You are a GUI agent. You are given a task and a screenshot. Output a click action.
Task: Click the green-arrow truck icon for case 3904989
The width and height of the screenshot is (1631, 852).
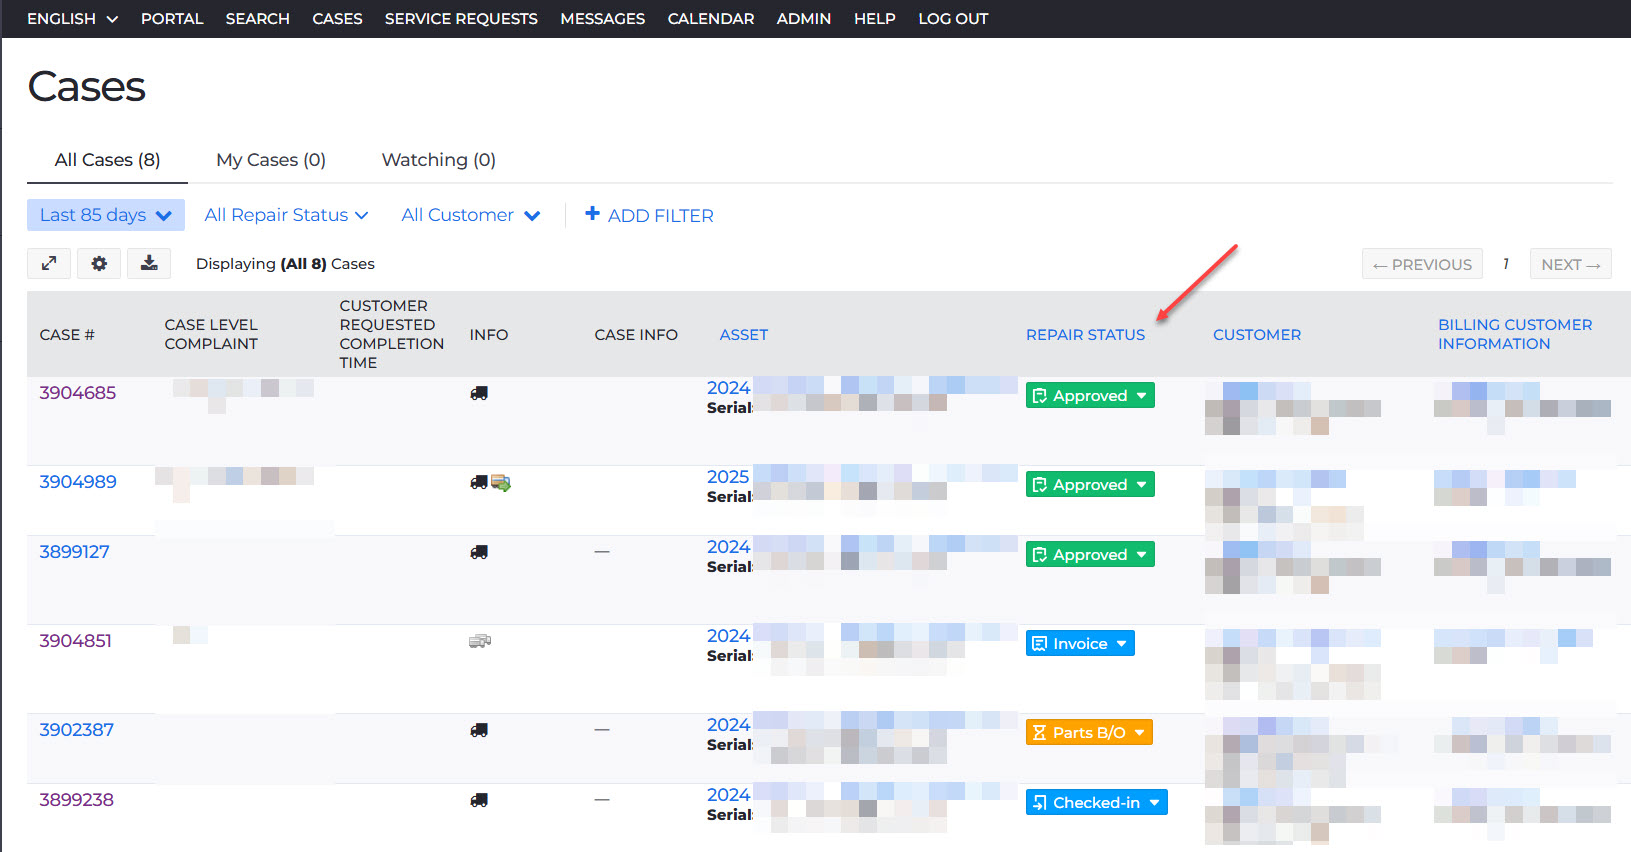[x=501, y=483]
